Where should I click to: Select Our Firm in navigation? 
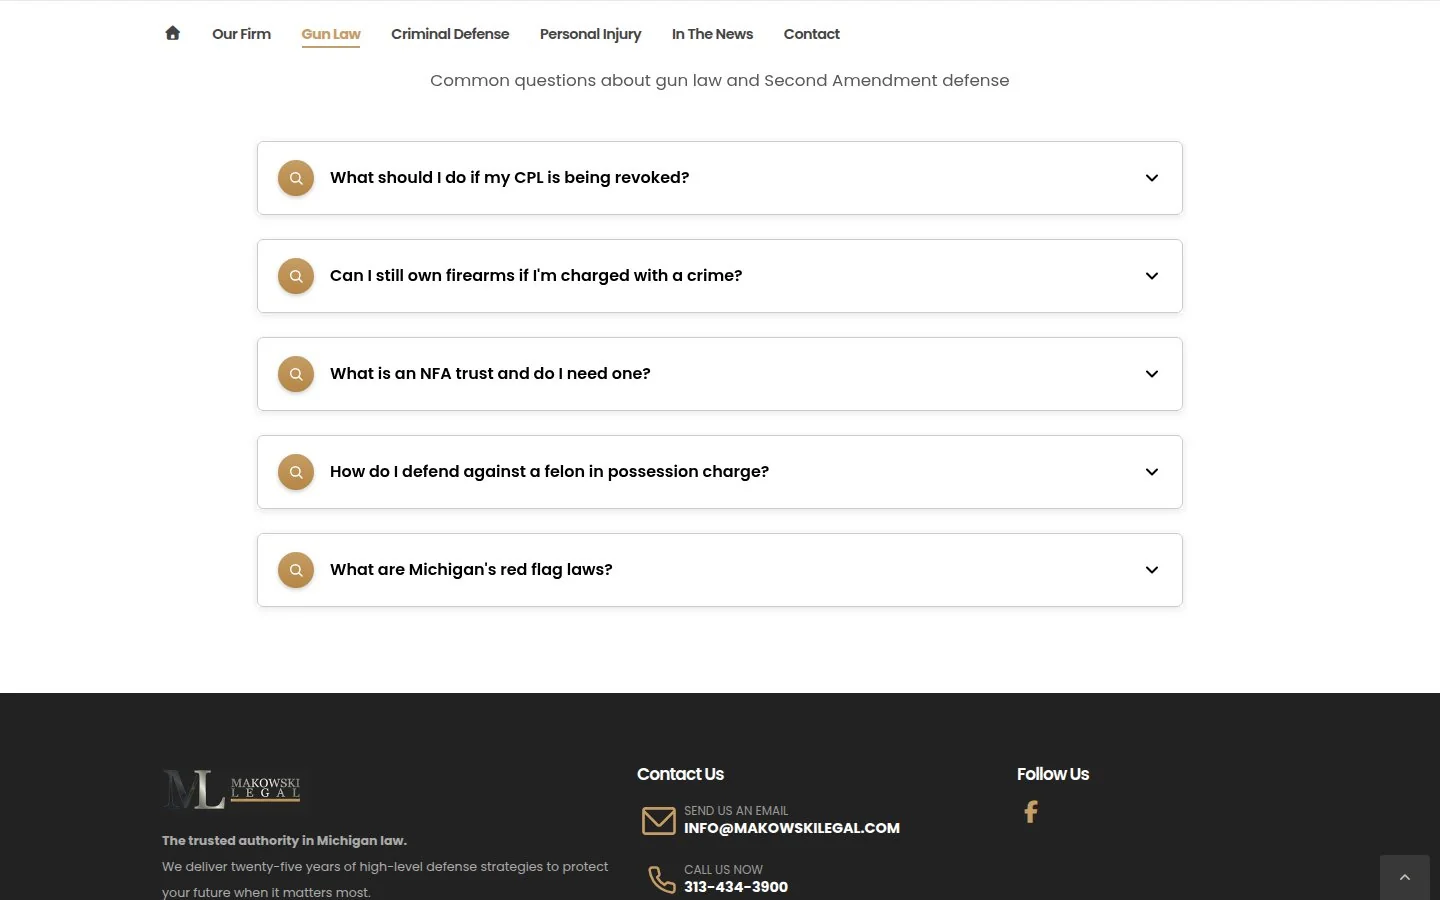click(241, 34)
